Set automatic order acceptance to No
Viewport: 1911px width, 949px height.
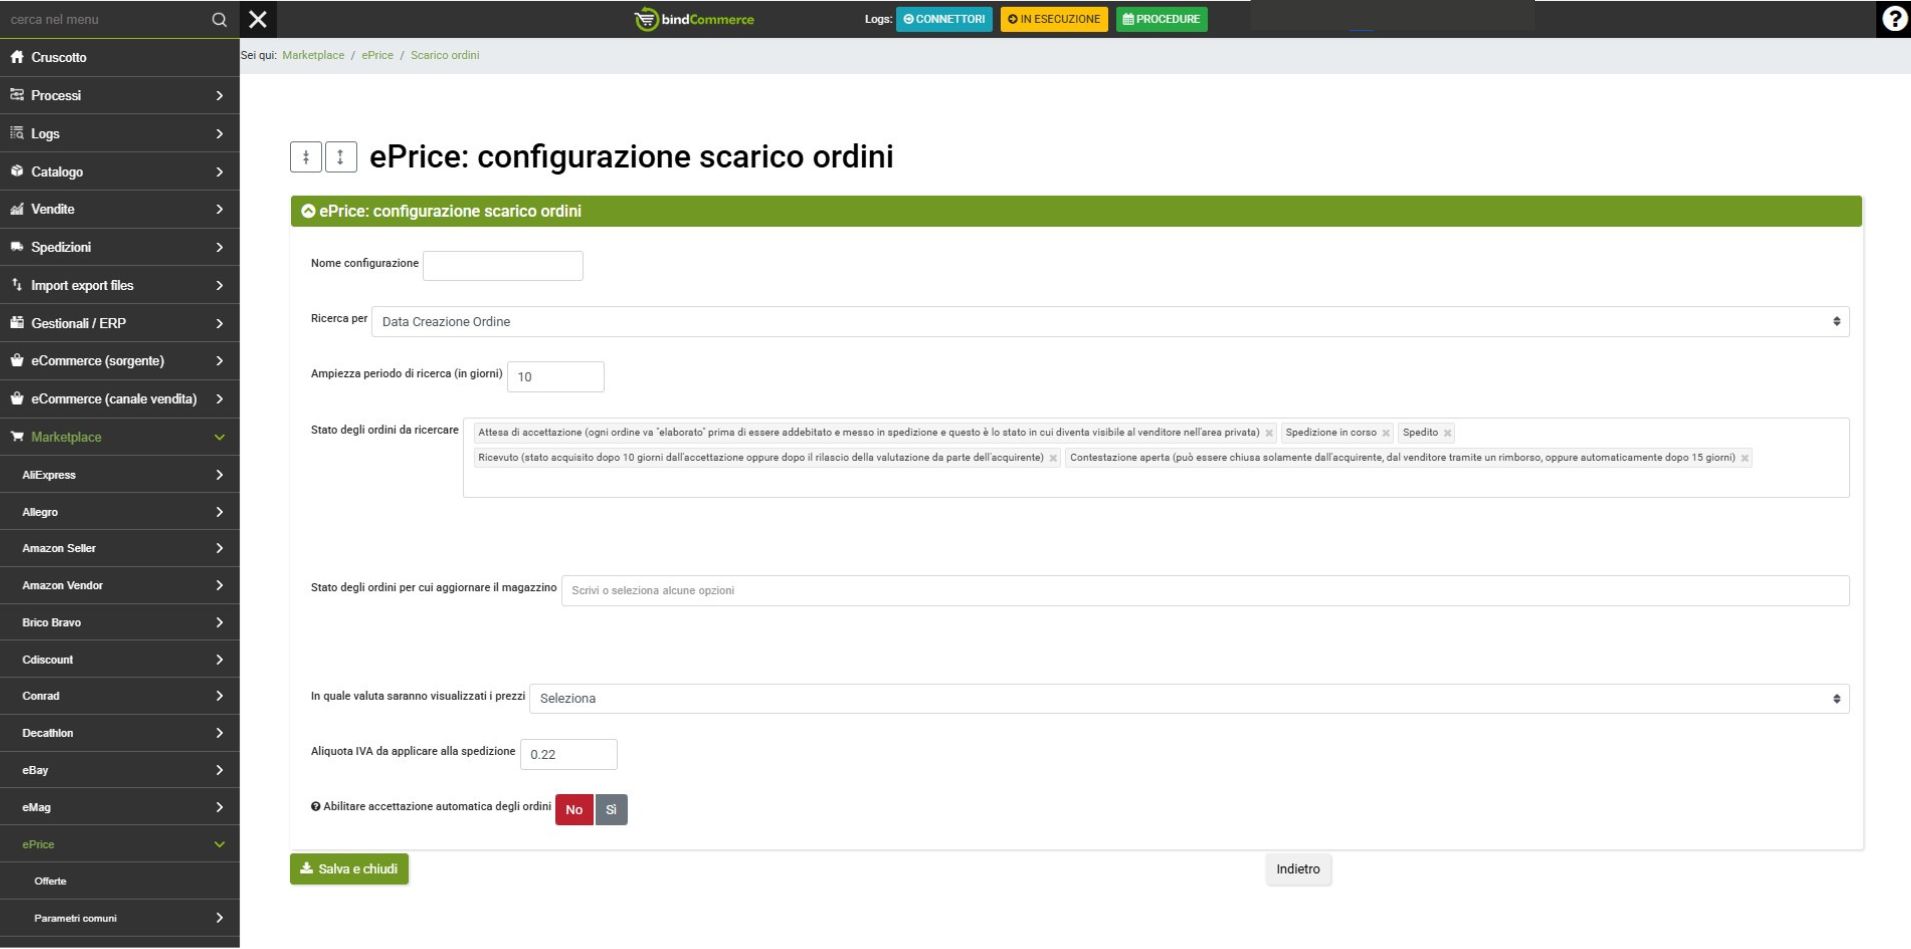pyautogui.click(x=574, y=810)
